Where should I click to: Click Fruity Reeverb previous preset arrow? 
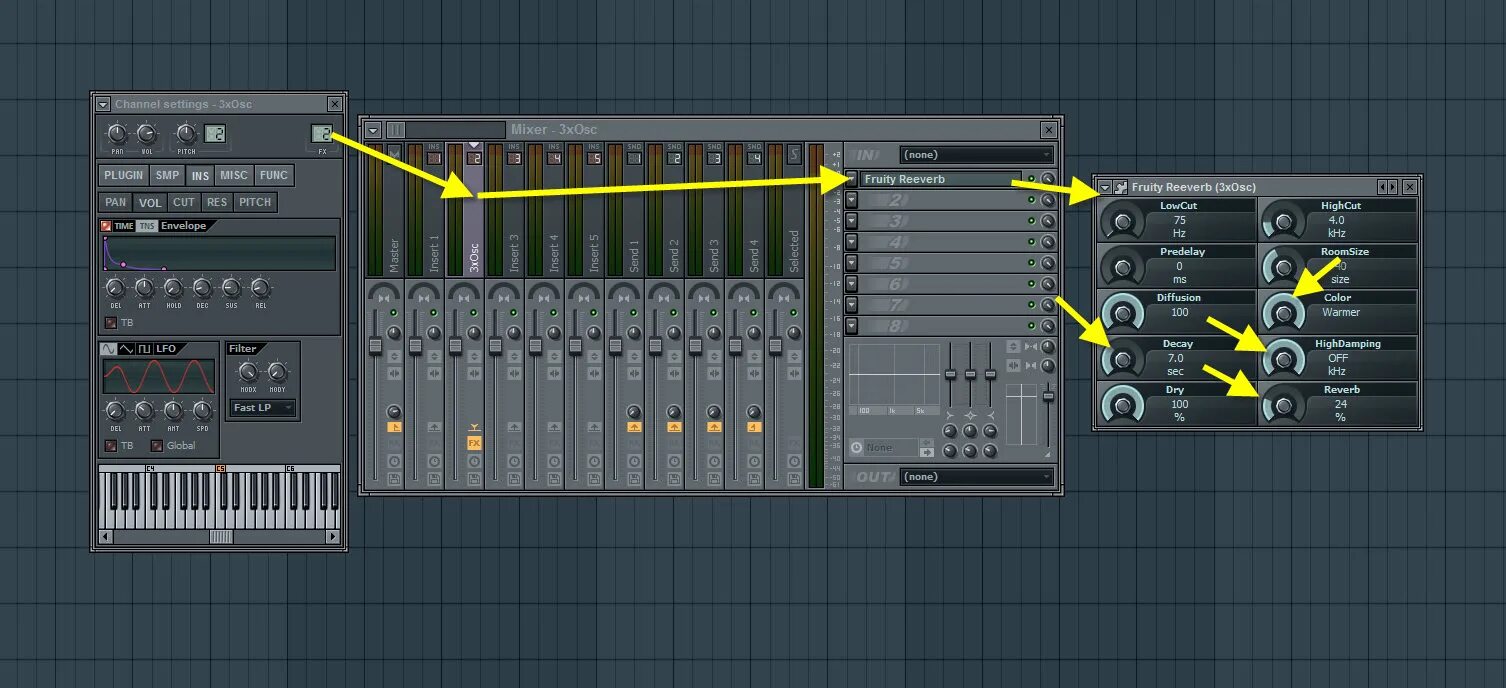click(x=1382, y=187)
